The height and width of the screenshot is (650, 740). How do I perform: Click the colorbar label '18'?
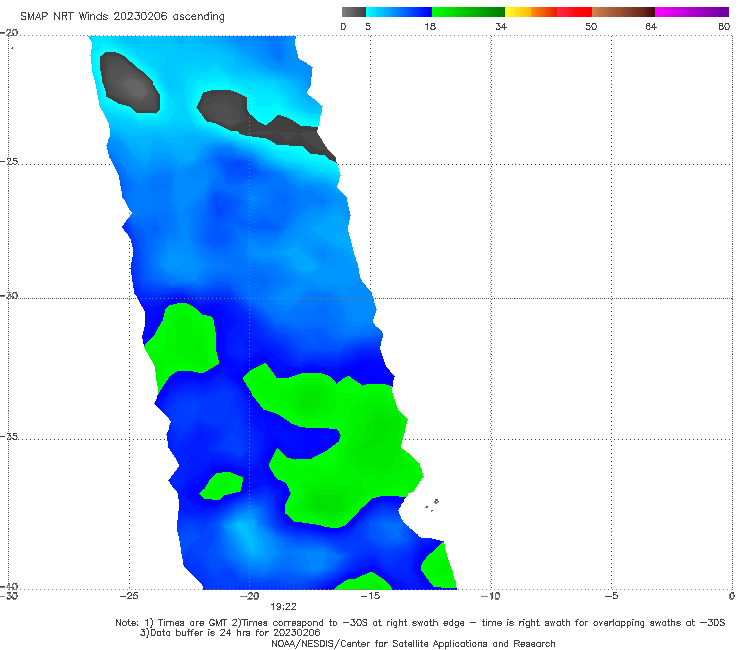430,26
